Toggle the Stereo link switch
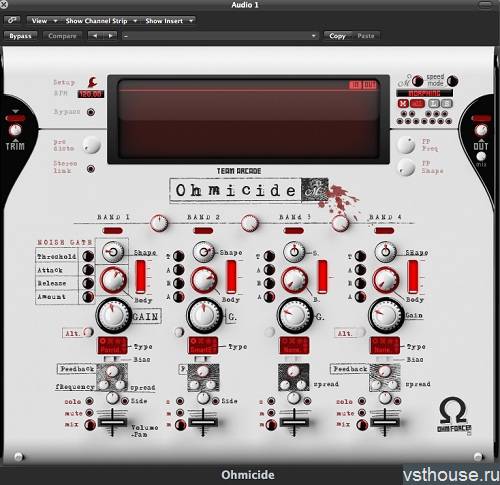 91,169
